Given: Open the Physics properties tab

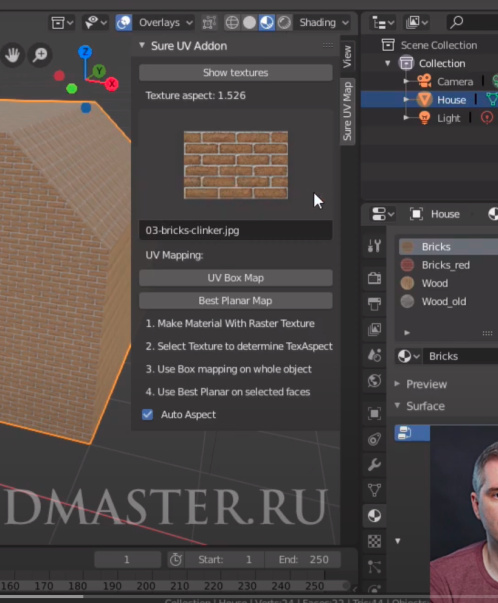Looking at the screenshot, I should tap(374, 439).
